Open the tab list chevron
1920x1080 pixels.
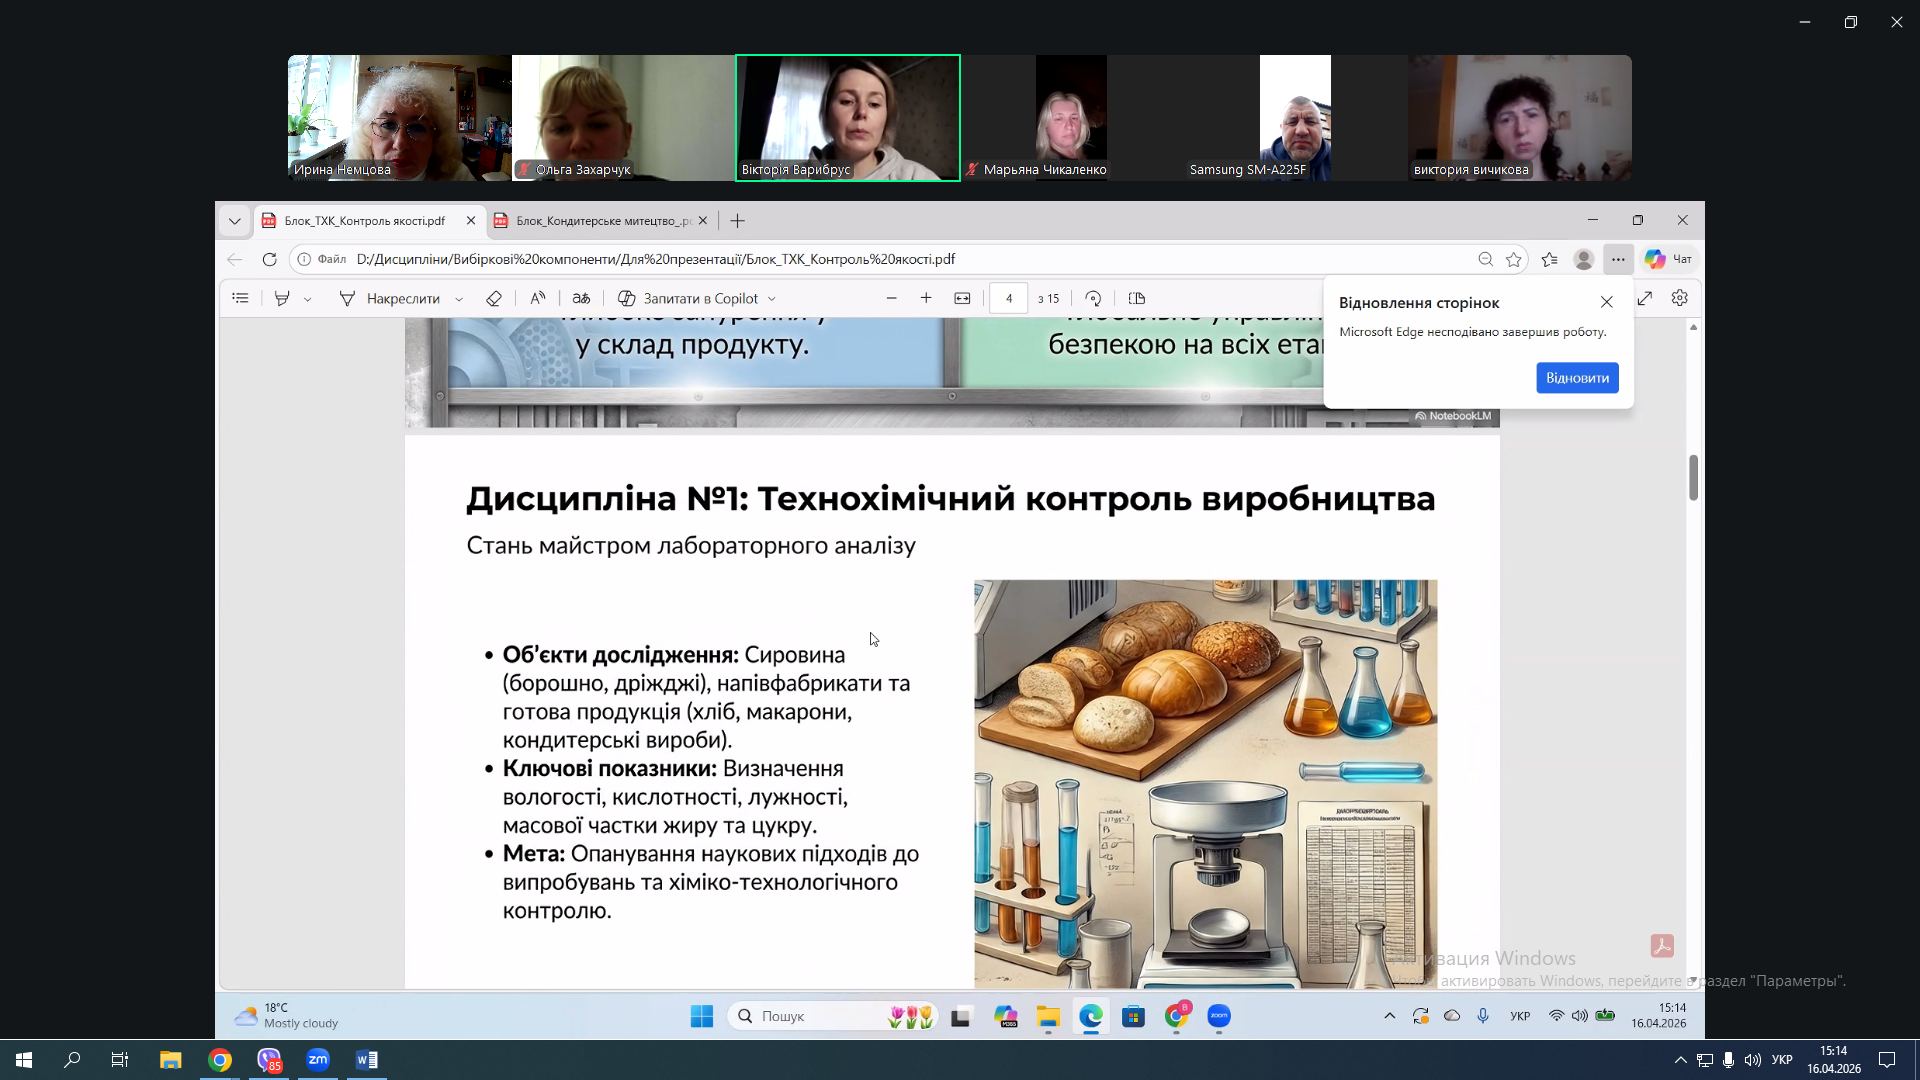pos(235,221)
